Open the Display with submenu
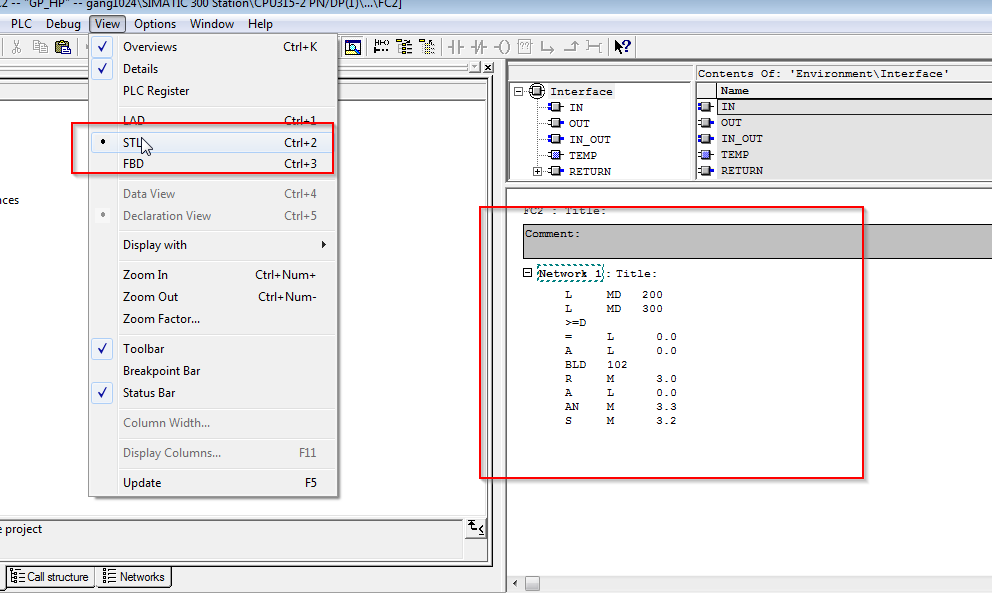Image resolution: width=992 pixels, height=594 pixels. [x=155, y=245]
